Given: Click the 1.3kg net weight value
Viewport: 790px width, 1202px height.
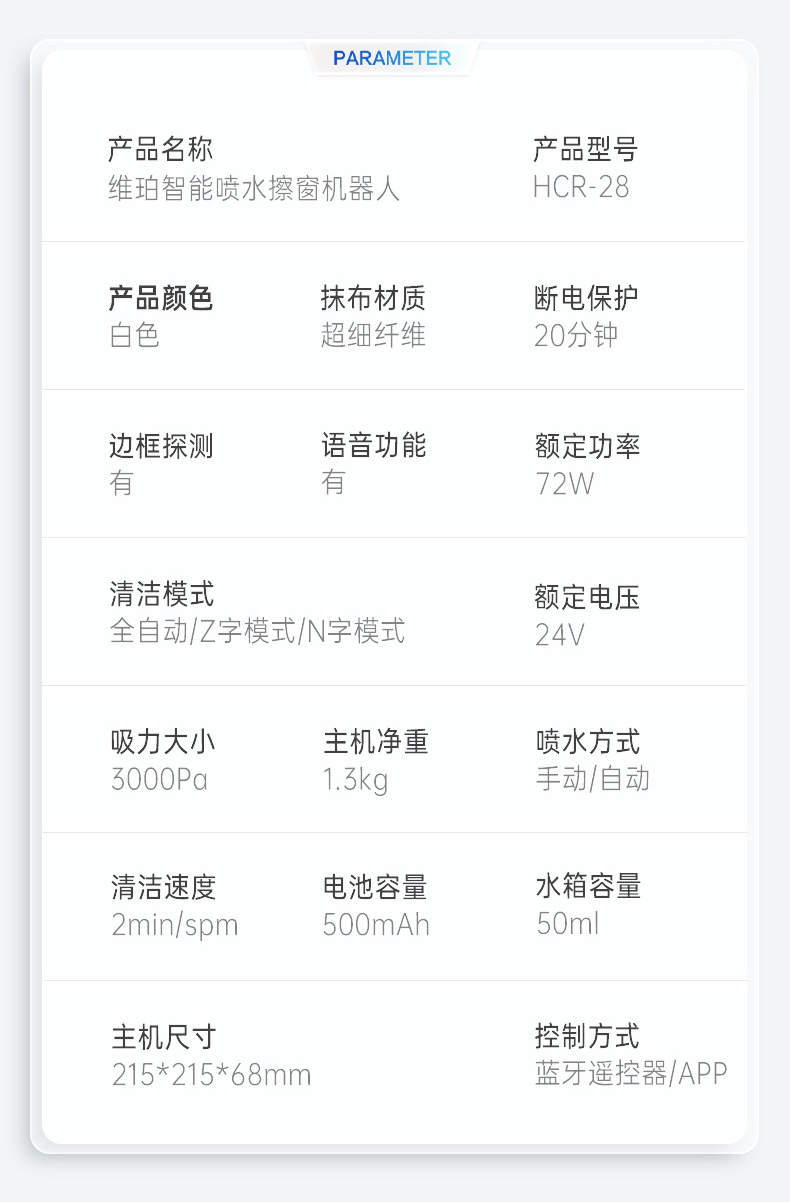Looking at the screenshot, I should point(355,779).
